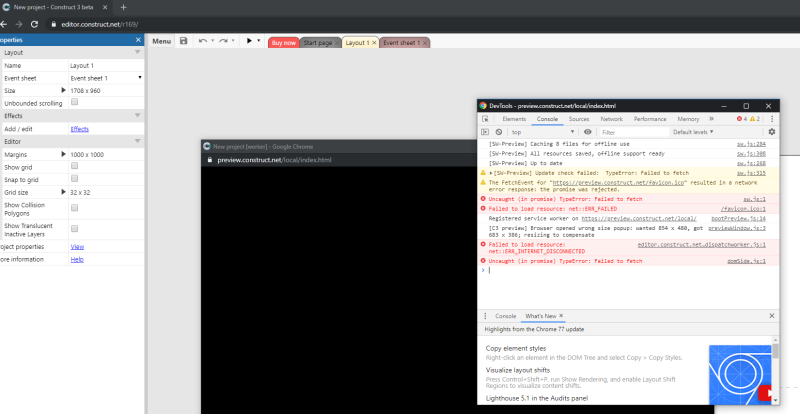800x414 pixels.
Task: Open DevTools three-dot customize menu
Action: click(772, 119)
